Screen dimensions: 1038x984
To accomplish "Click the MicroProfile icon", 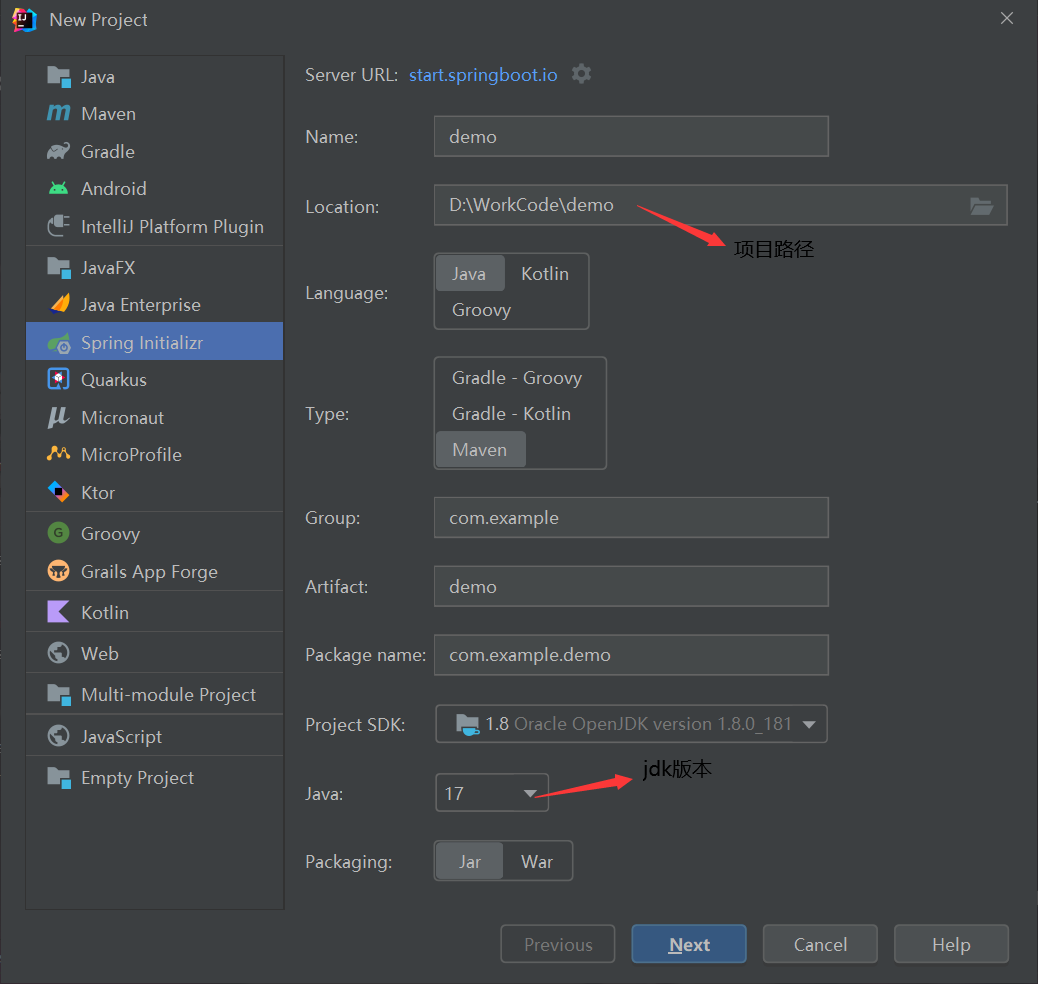I will [x=59, y=454].
